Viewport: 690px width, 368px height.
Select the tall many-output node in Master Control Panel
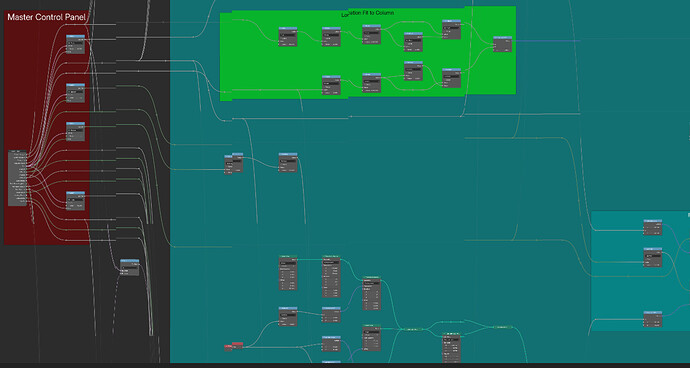[17, 178]
